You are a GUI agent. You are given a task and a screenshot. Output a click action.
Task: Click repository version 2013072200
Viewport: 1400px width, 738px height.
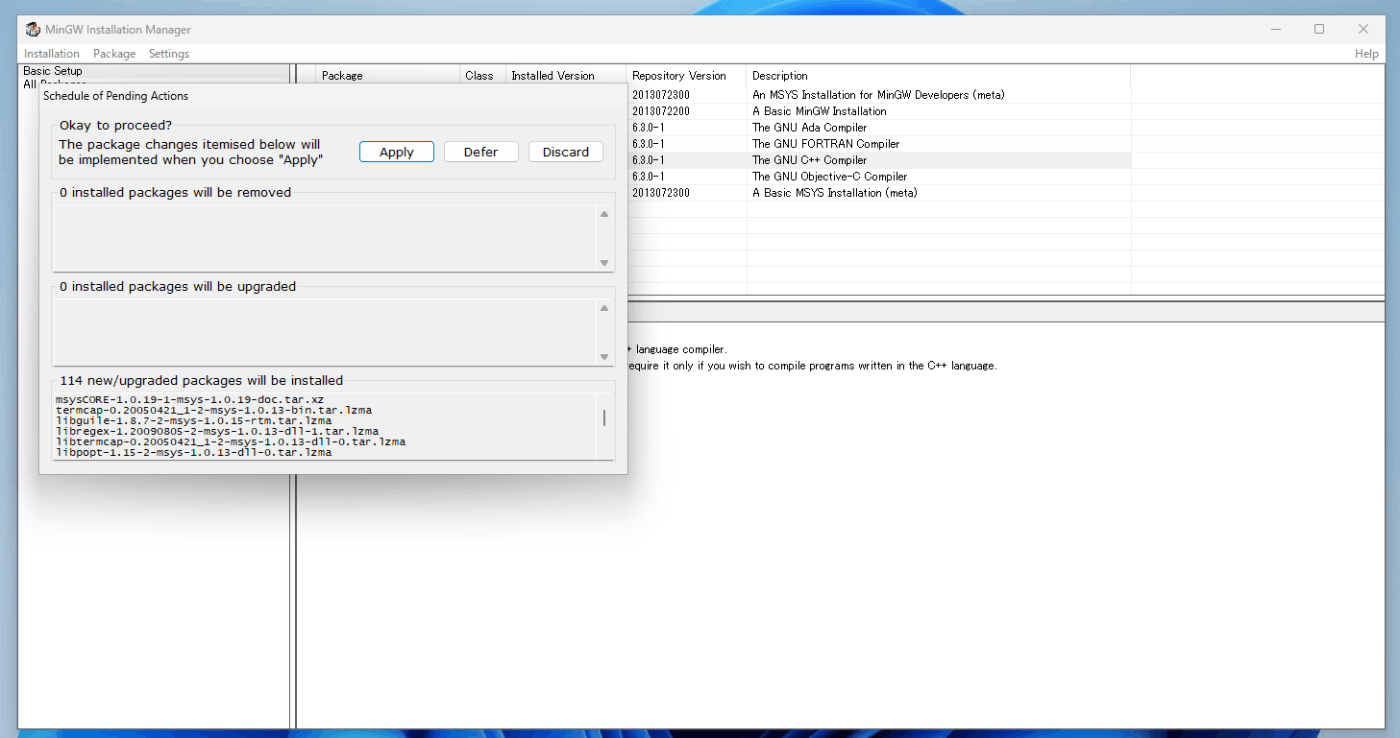(x=661, y=111)
